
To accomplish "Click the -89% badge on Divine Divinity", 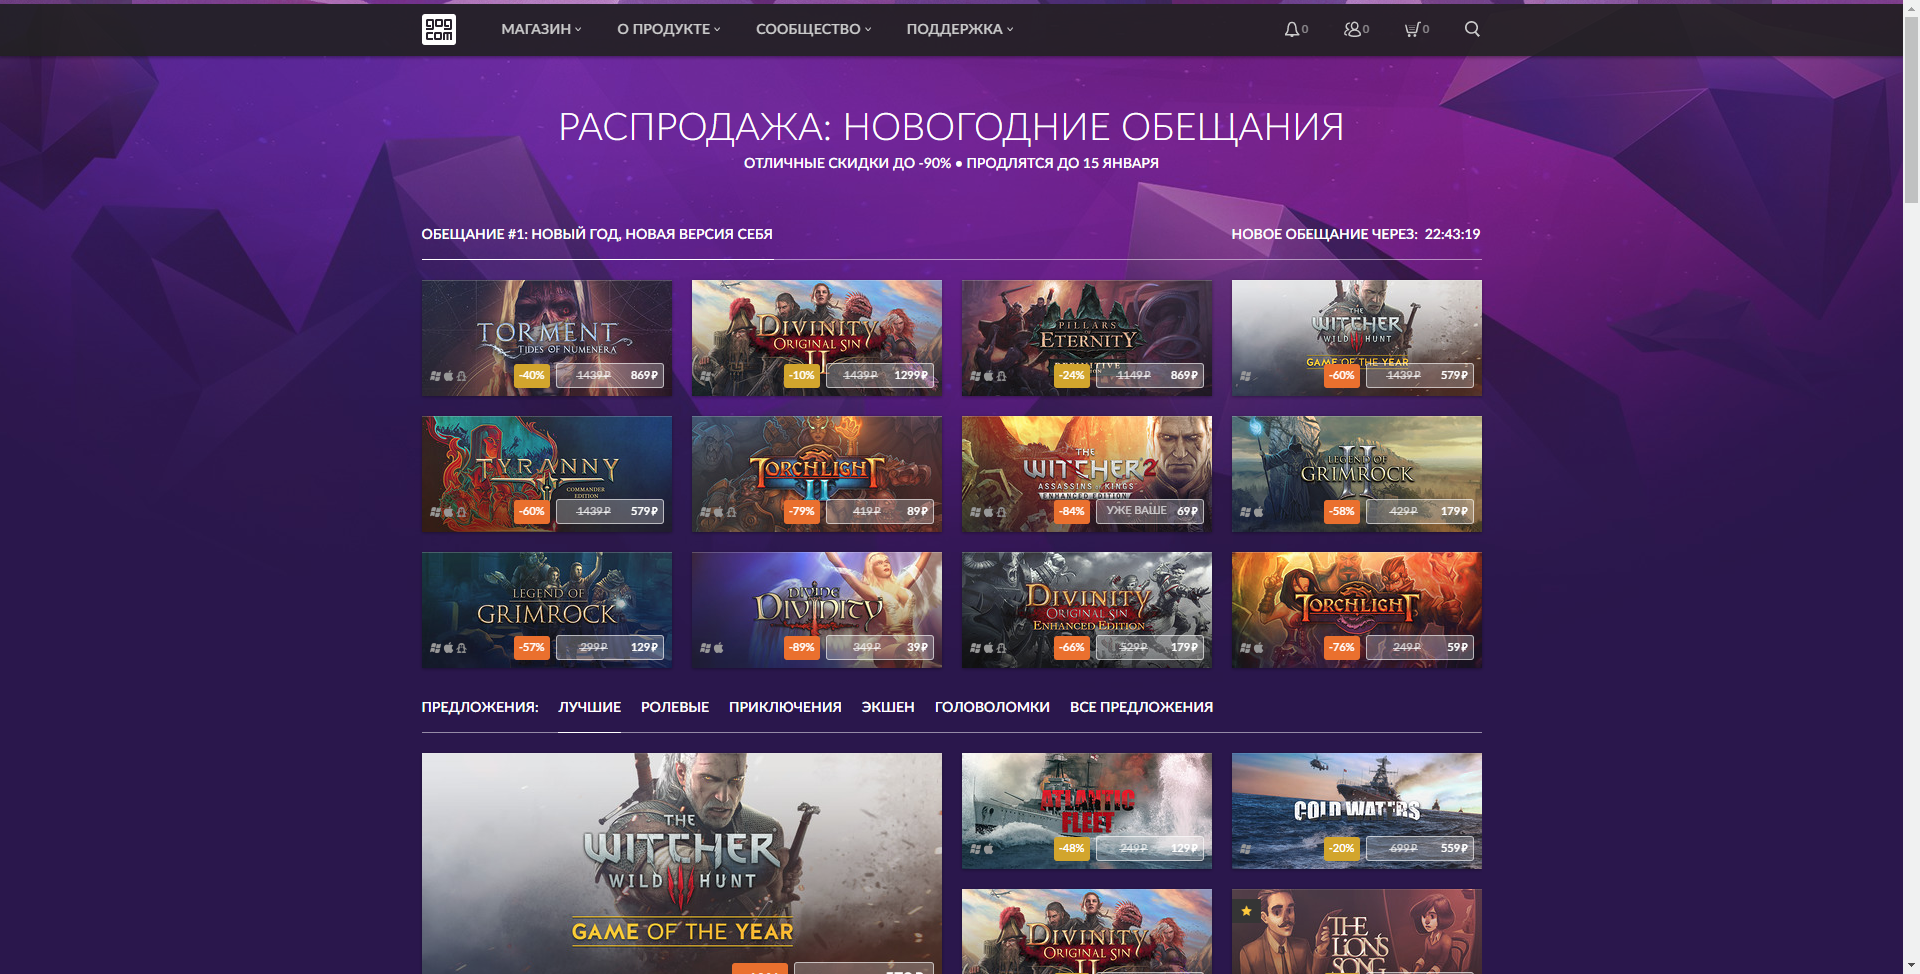I will 802,648.
